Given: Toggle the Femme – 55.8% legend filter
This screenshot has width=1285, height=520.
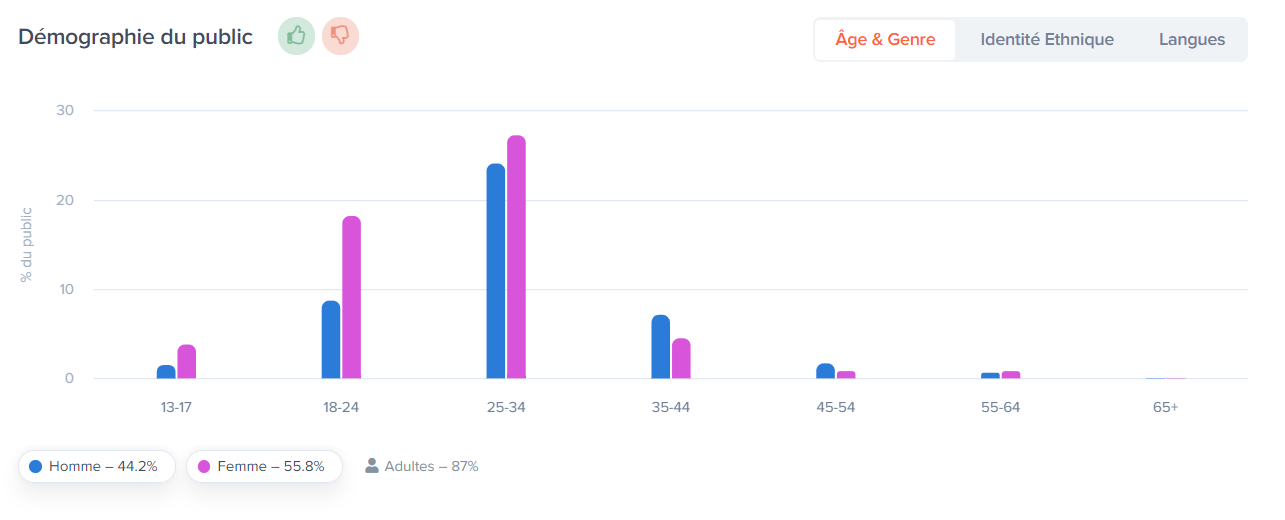Looking at the screenshot, I should 265,466.
